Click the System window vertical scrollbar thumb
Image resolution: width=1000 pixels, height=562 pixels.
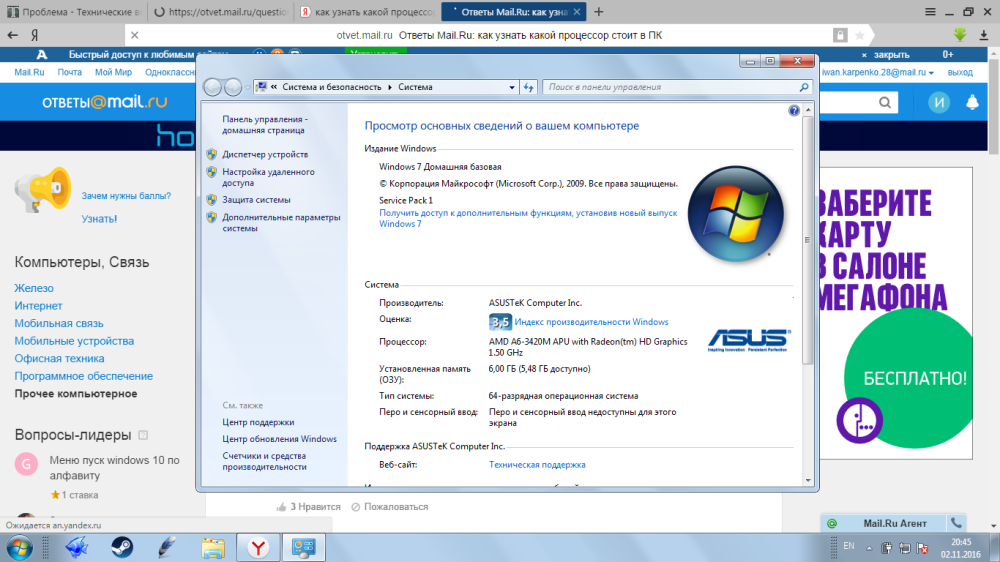807,240
